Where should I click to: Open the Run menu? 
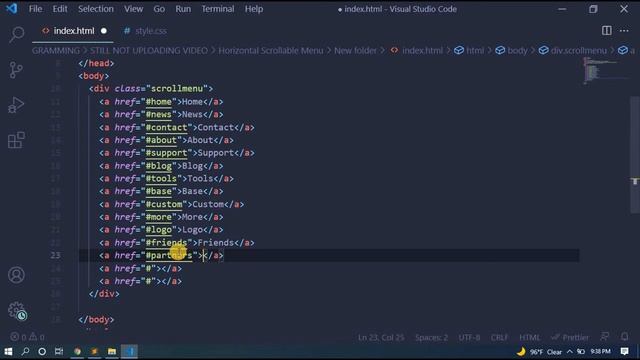tap(183, 9)
